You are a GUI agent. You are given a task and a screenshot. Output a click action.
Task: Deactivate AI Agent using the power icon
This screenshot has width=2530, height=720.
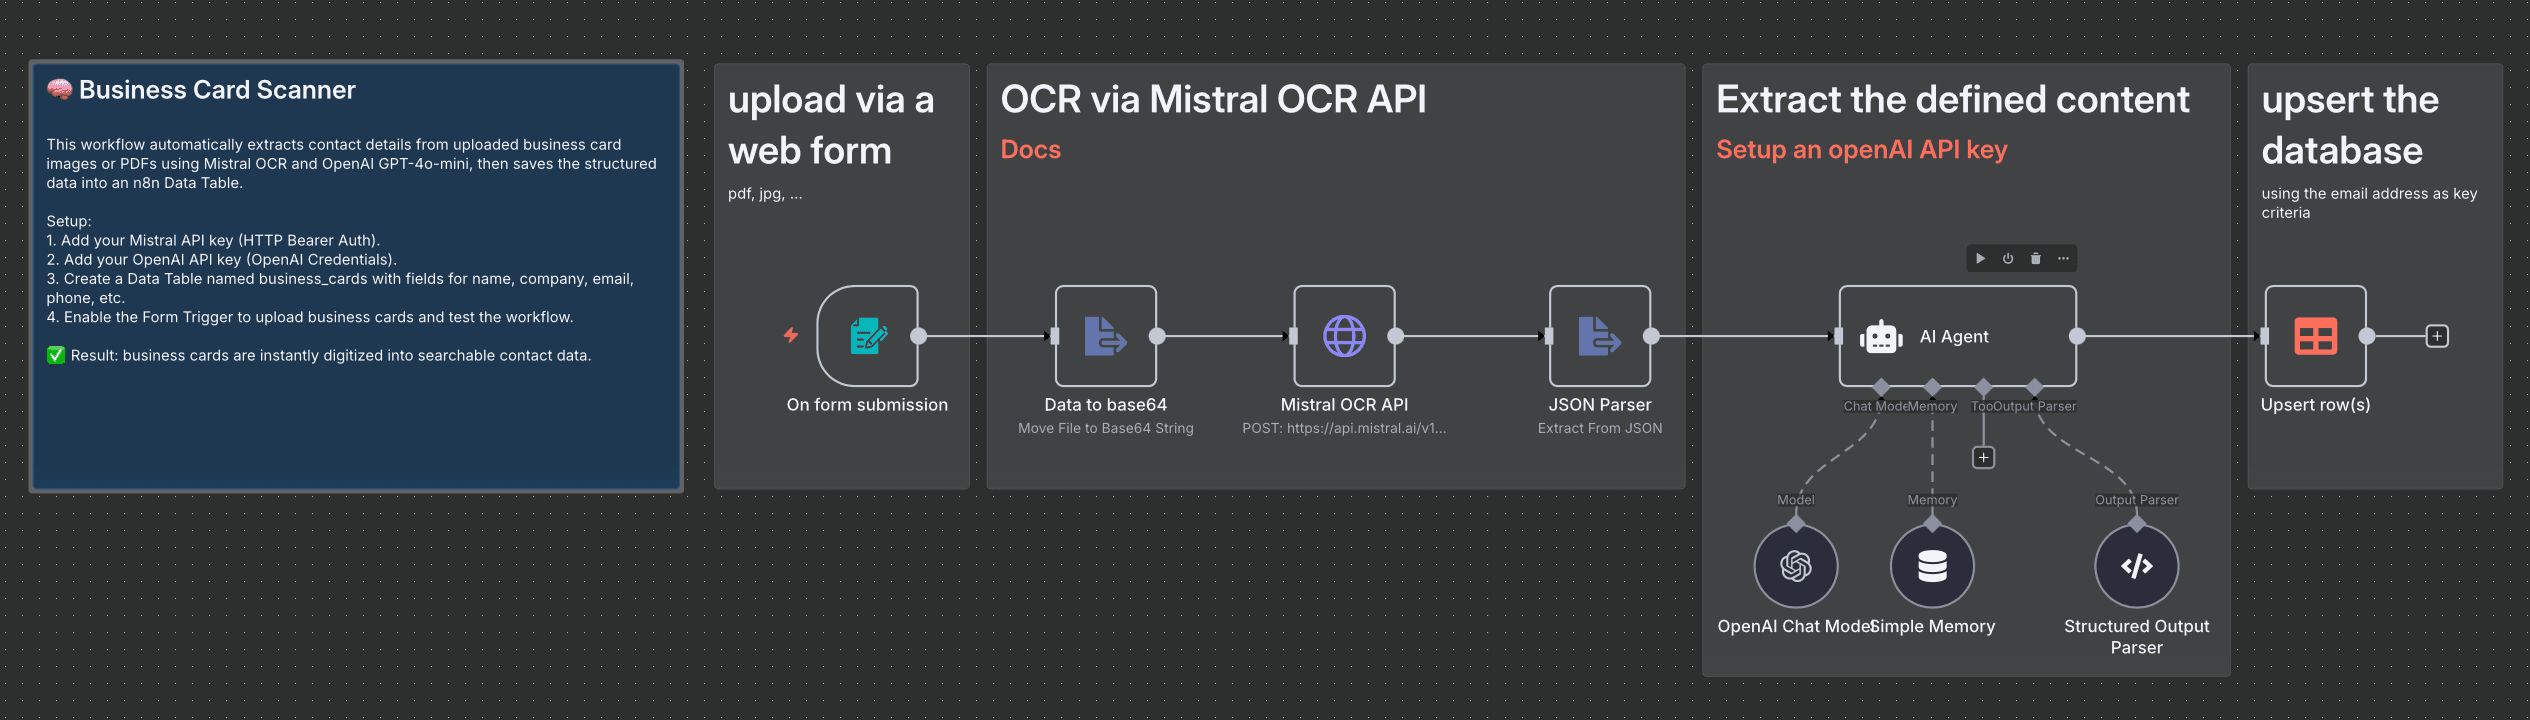tap(2008, 259)
